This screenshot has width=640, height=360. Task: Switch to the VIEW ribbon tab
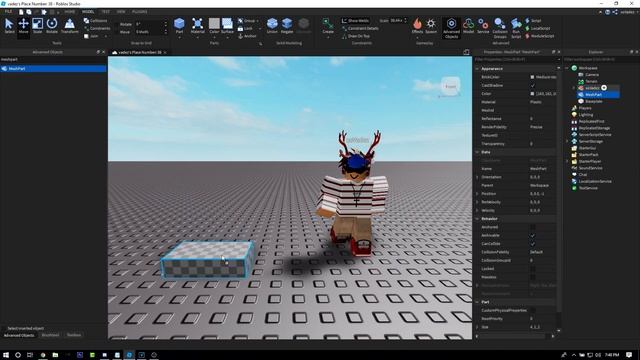click(x=121, y=12)
